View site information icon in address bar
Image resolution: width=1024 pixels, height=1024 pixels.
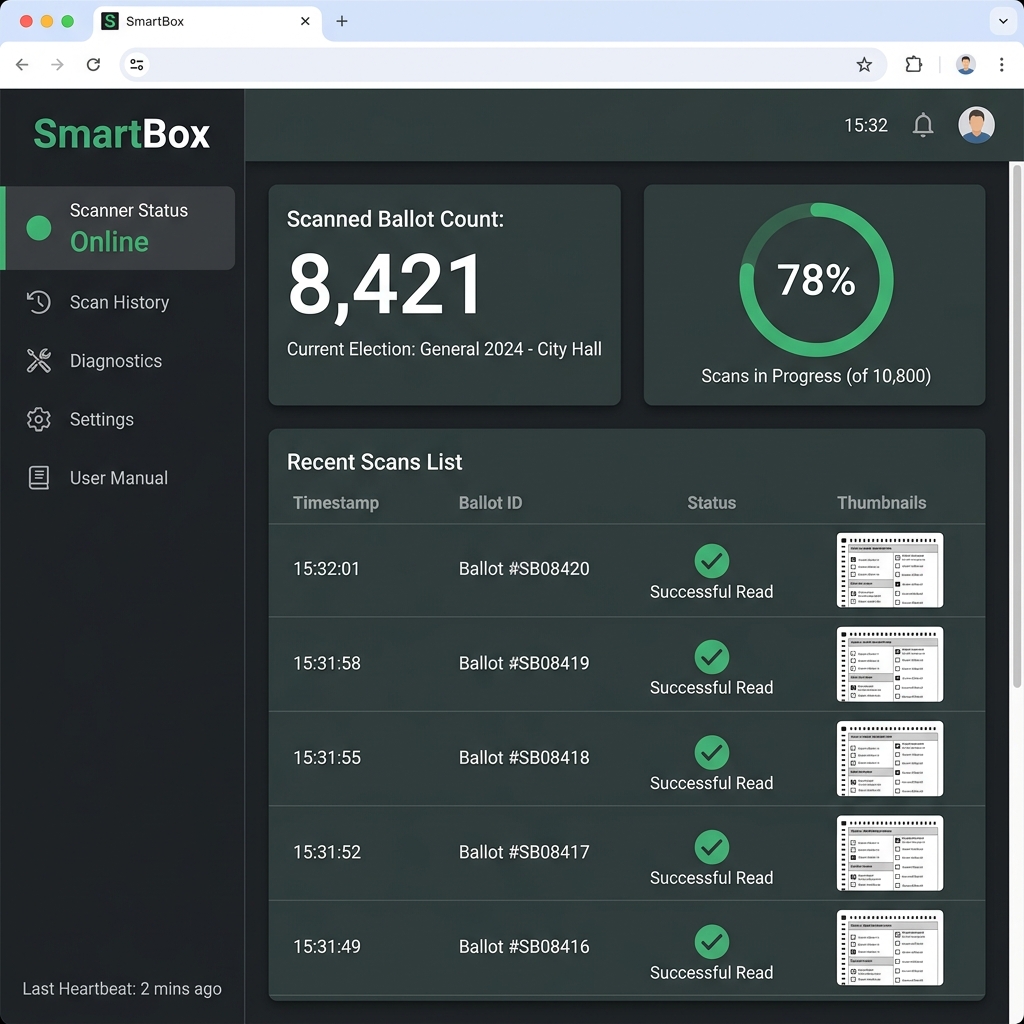(x=137, y=65)
